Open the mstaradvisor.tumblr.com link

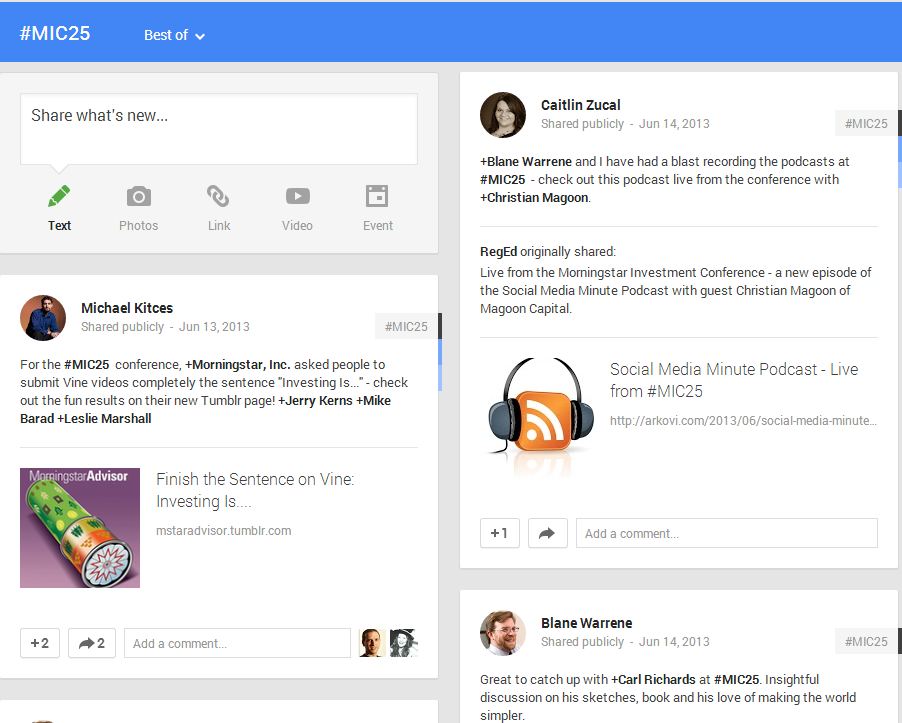224,530
